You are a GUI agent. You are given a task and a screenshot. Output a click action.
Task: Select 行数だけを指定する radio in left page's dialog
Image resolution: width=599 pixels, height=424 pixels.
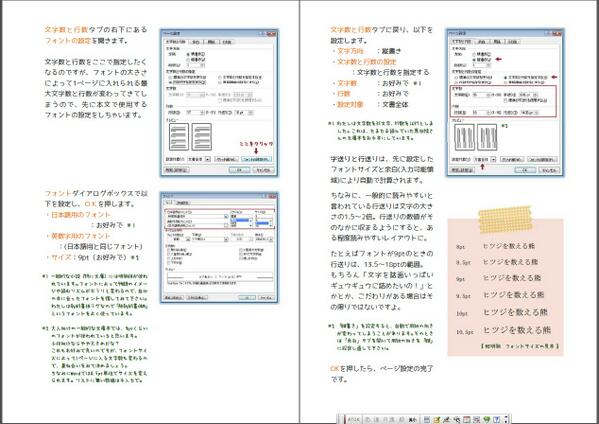(188, 82)
